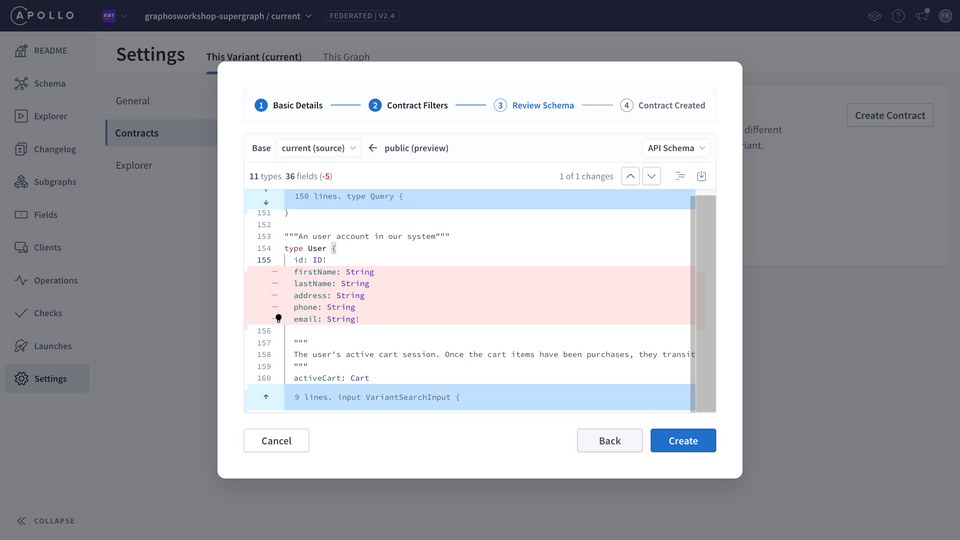Expand the organization switcher chevron
960x540 pixels.
124,16
